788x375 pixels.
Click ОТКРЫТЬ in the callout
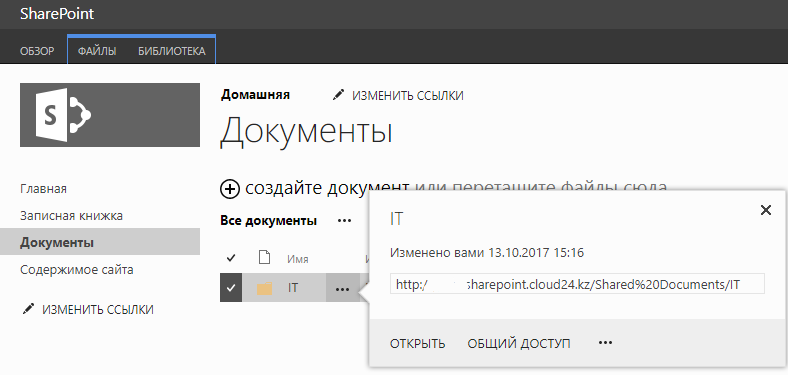coord(418,344)
